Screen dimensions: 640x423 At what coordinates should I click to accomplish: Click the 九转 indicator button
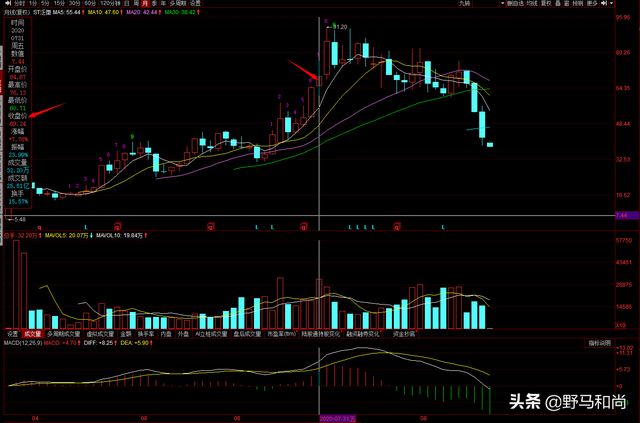[465, 3]
